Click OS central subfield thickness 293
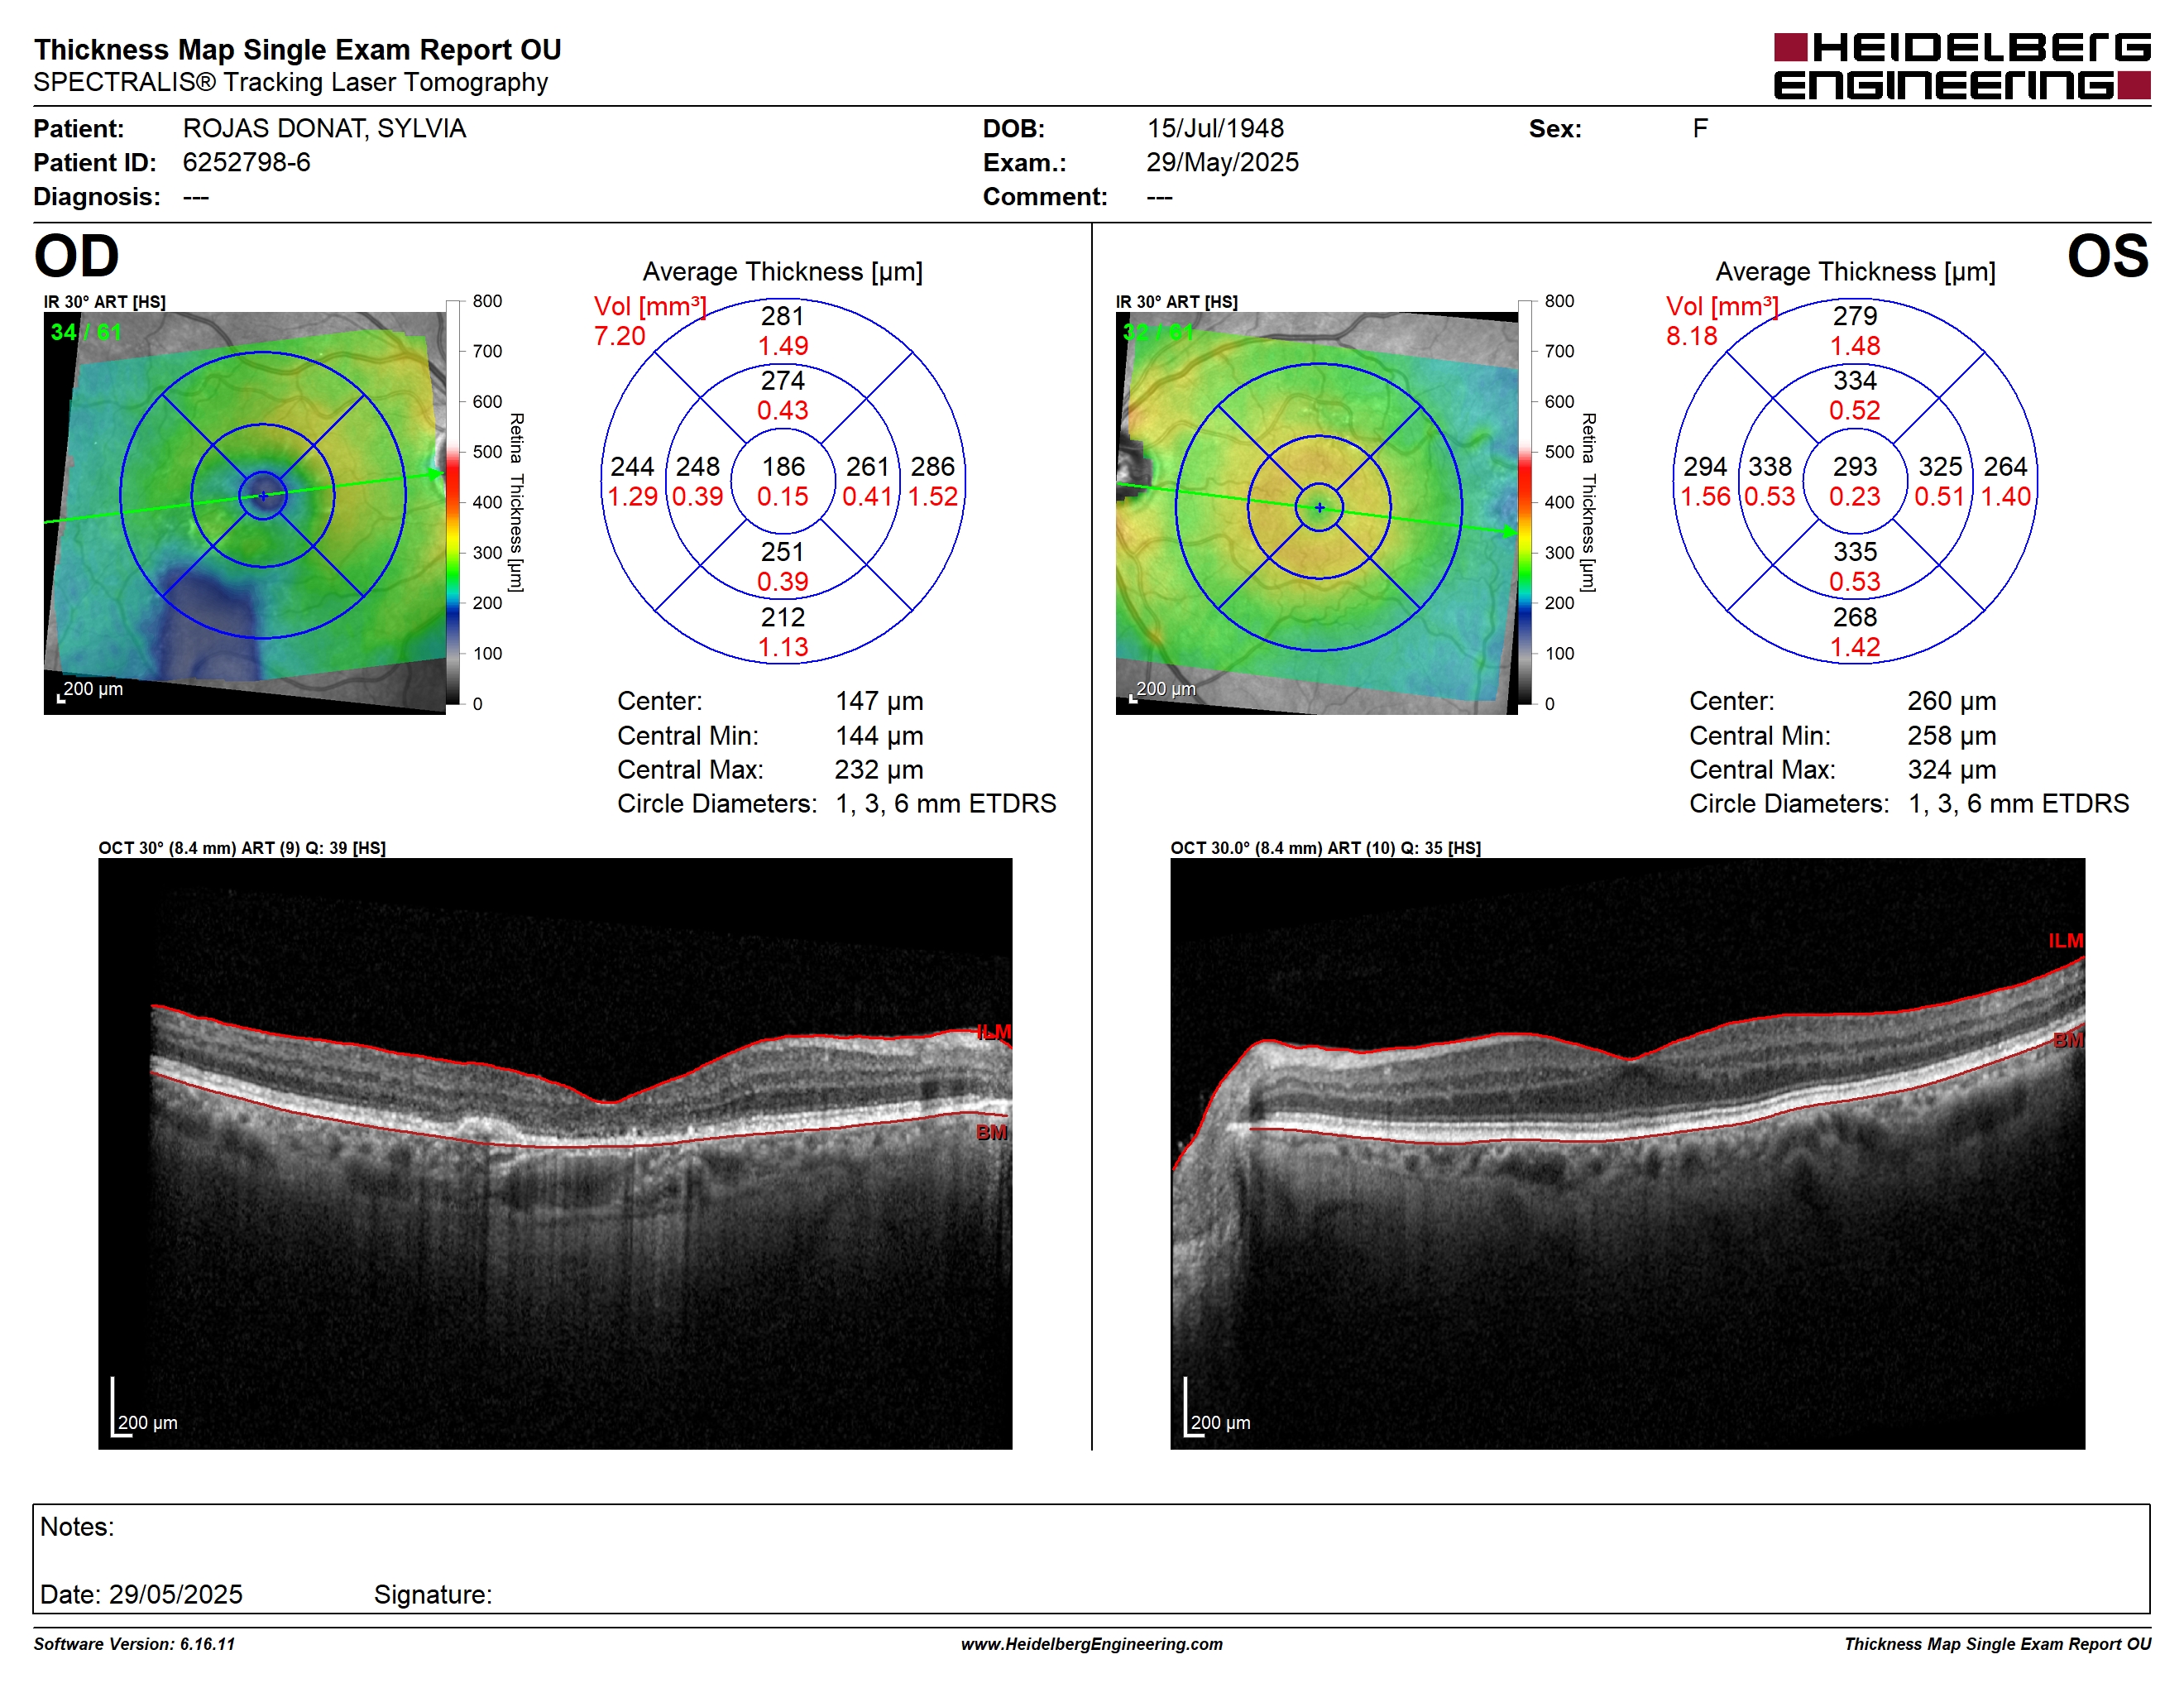This screenshot has height=1688, width=2184. click(x=1855, y=467)
